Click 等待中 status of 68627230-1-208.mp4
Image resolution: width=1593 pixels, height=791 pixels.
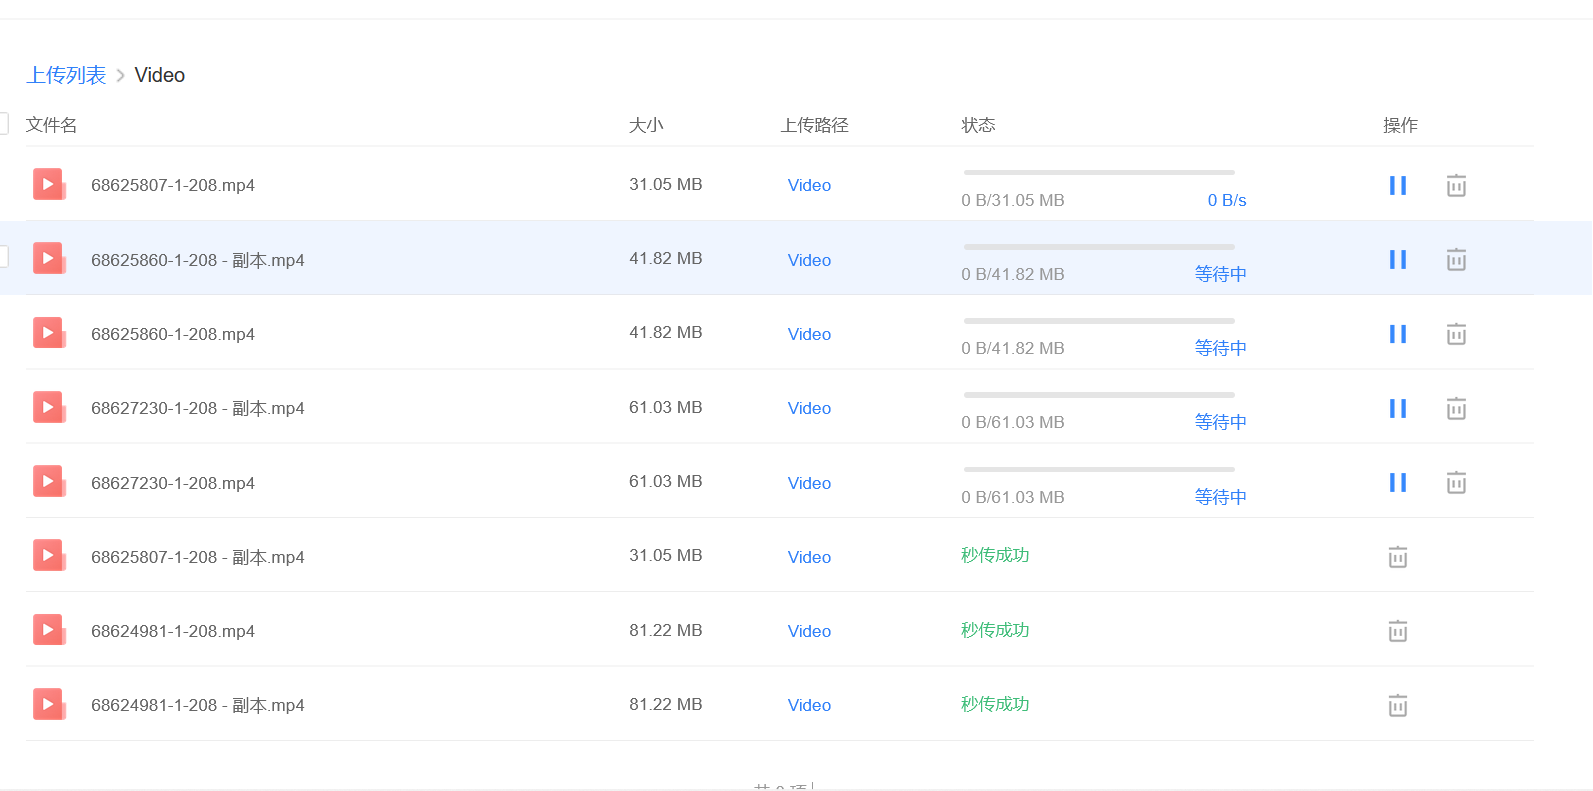pos(1221,497)
